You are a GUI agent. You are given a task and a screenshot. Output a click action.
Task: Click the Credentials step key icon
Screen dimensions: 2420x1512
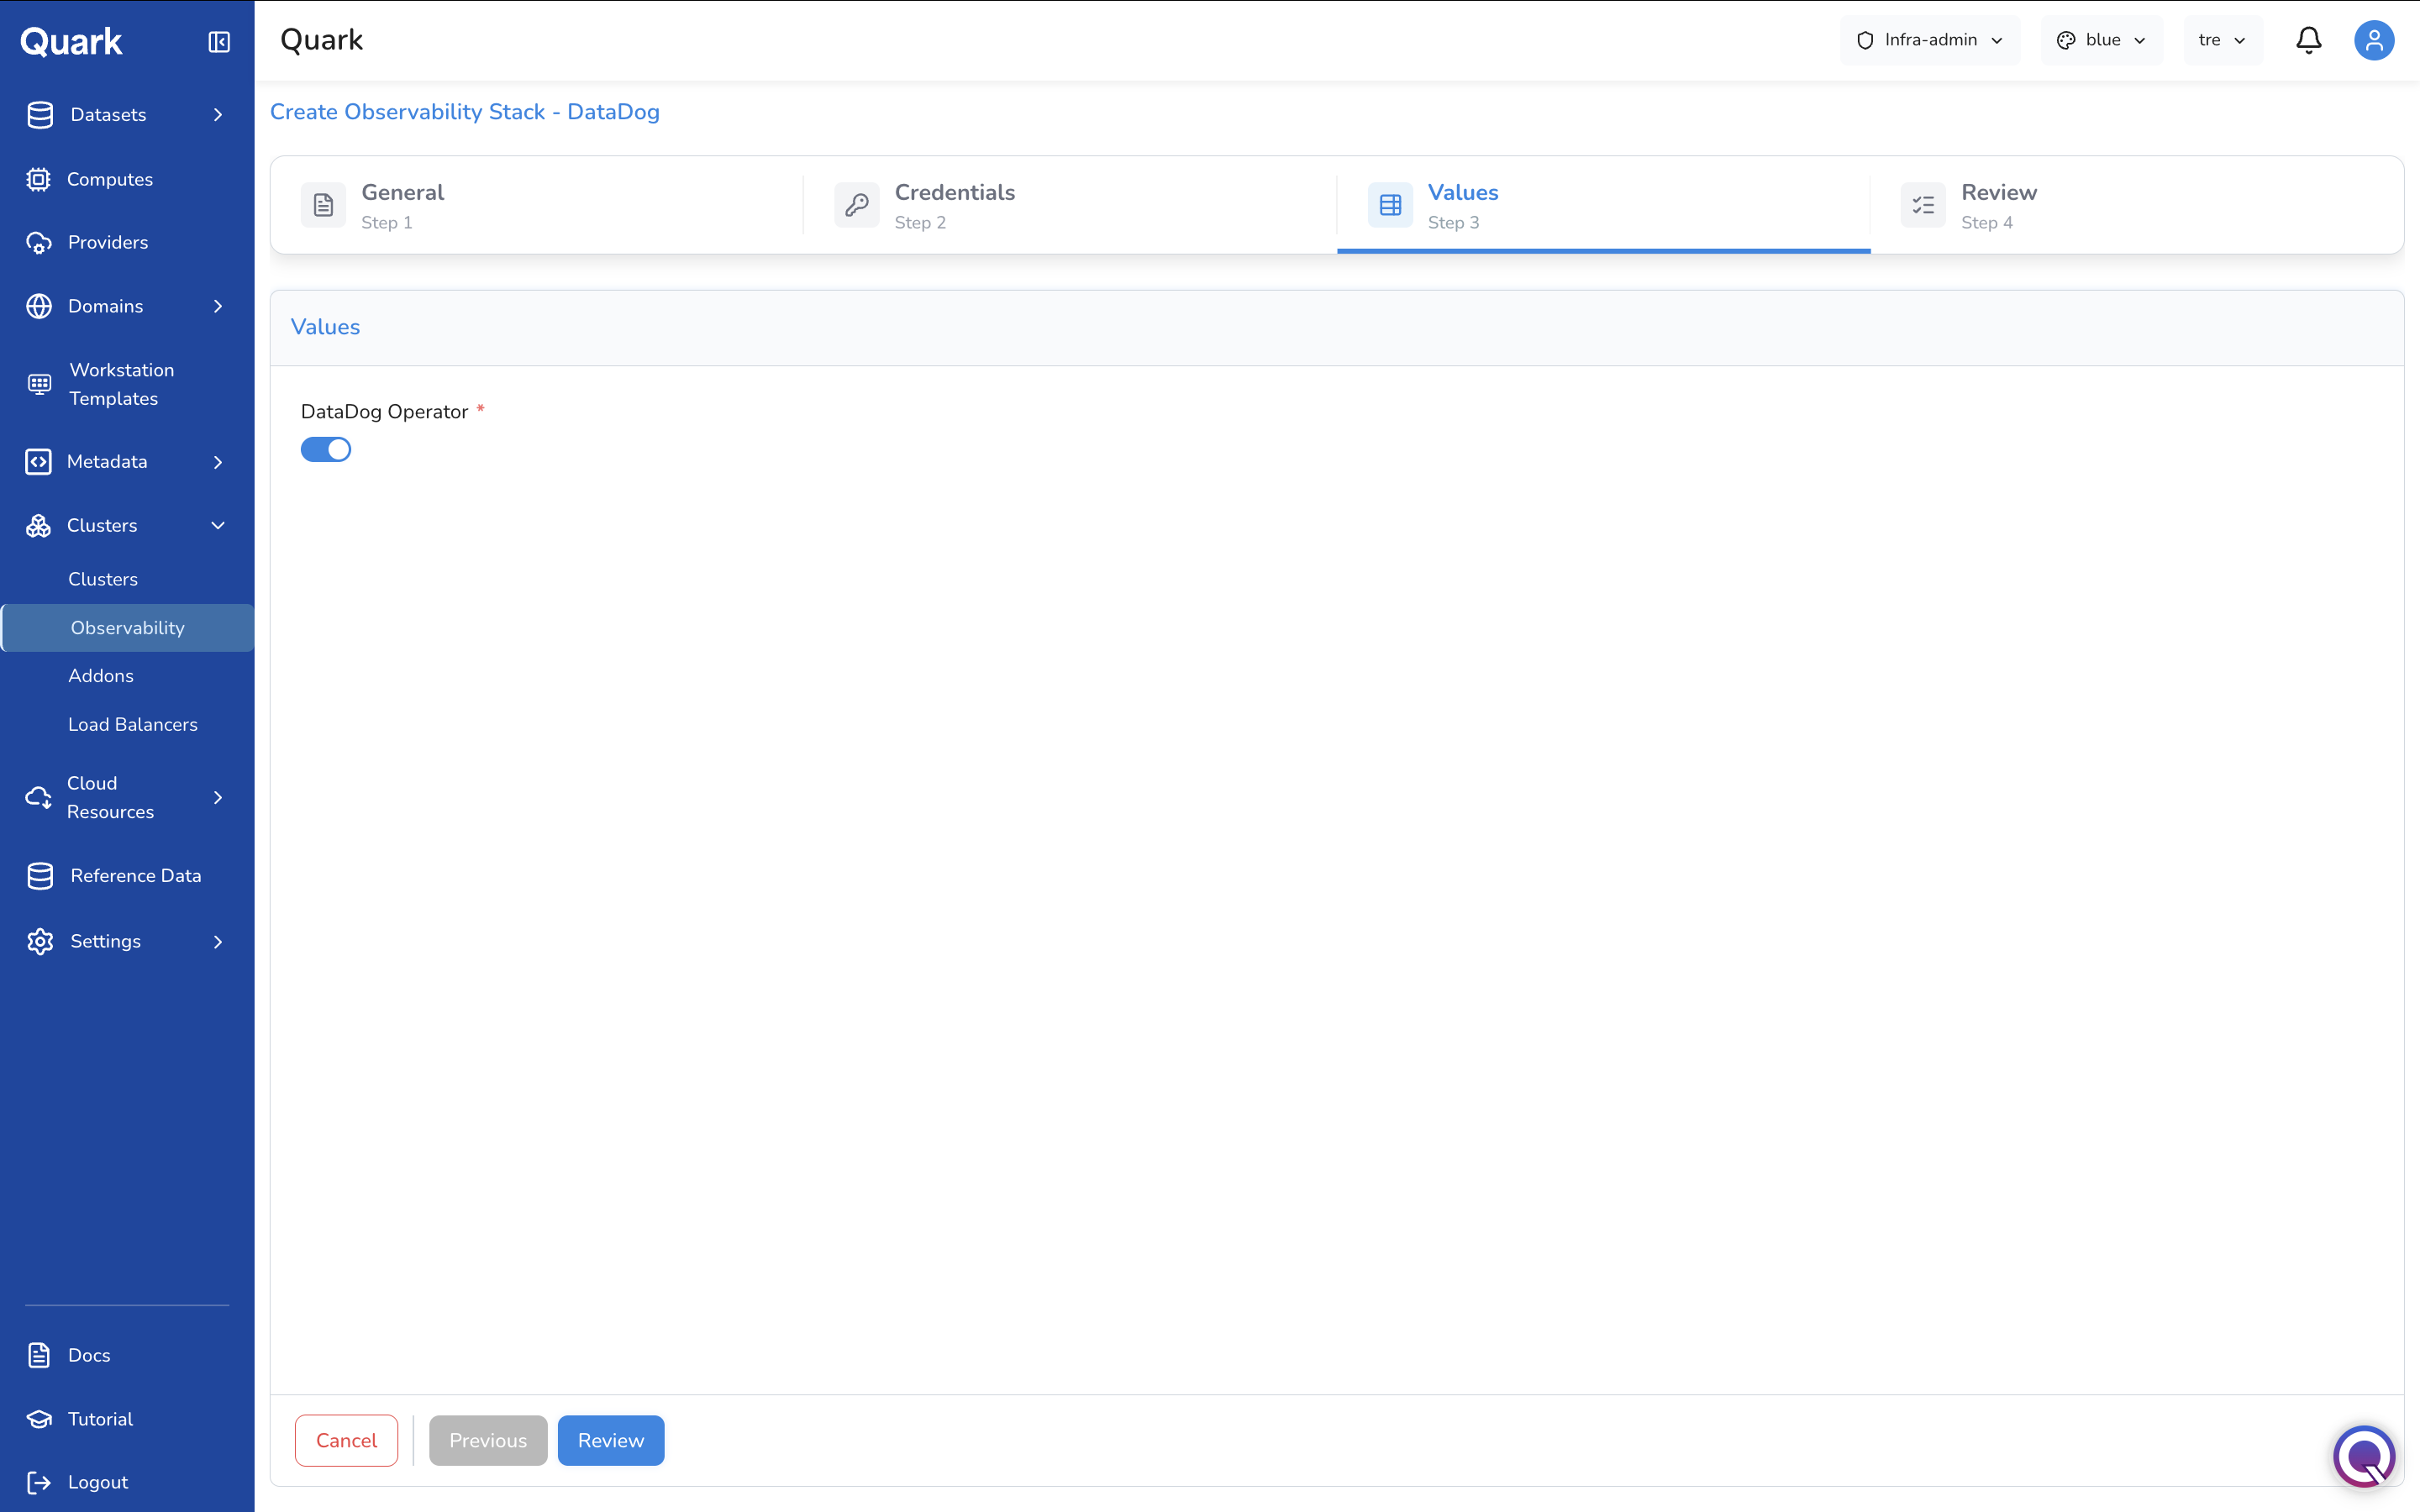pos(856,205)
